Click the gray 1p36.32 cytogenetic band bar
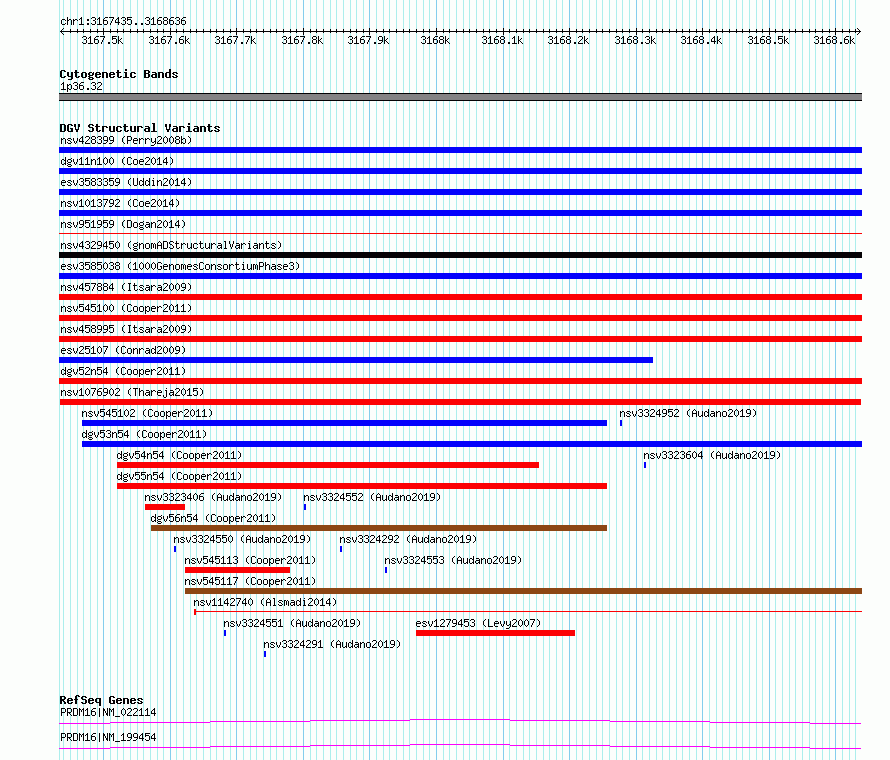This screenshot has height=760, width=890. coord(460,97)
